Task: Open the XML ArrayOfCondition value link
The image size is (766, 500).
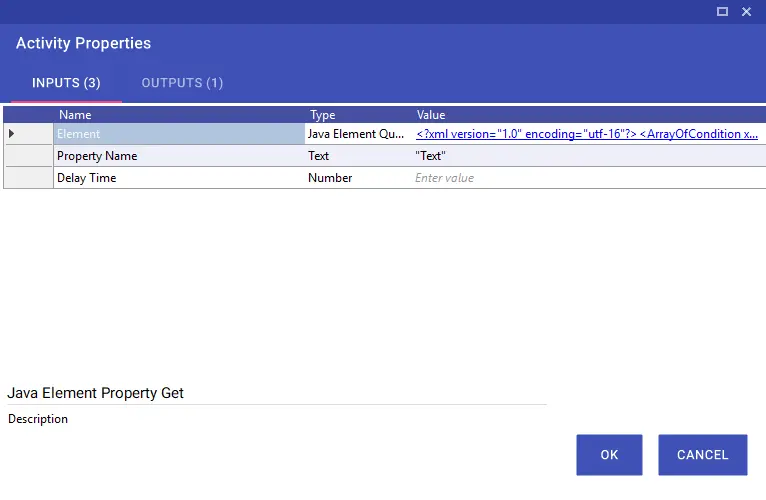Action: click(x=587, y=134)
